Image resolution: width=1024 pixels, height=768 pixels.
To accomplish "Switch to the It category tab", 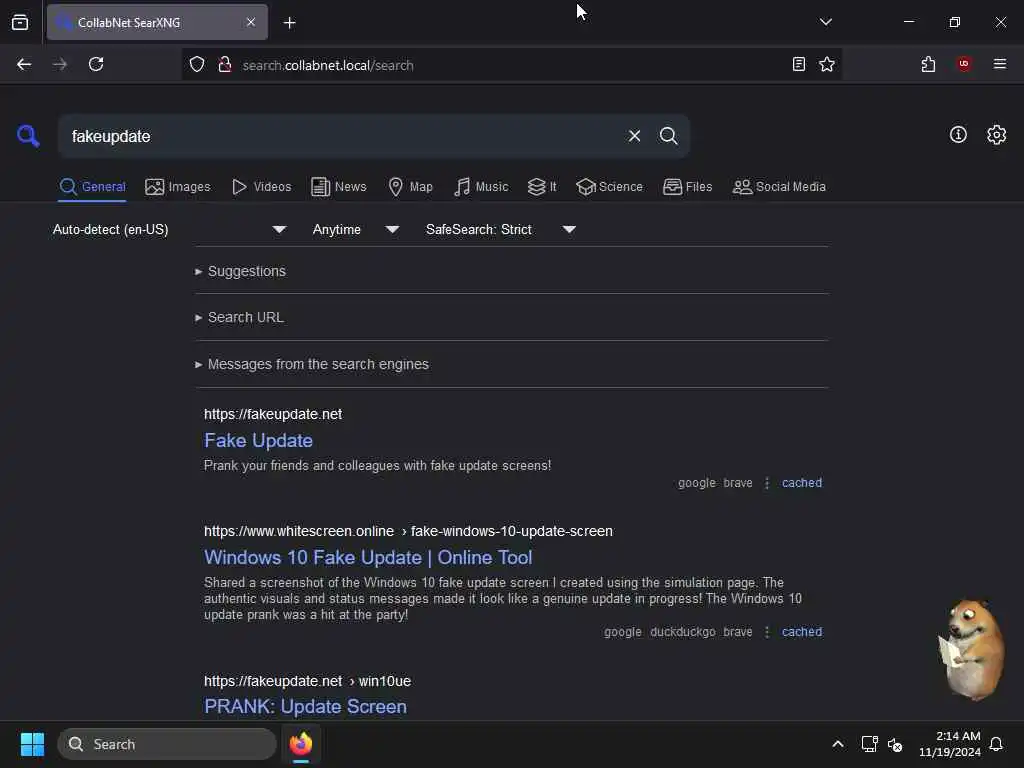I will coord(542,187).
